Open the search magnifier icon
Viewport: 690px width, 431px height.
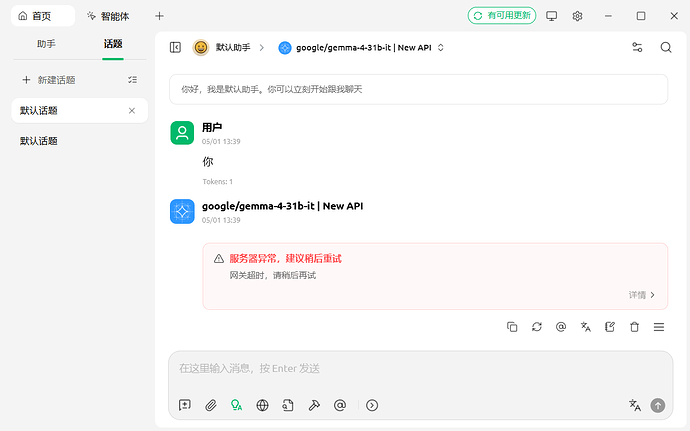coord(666,47)
